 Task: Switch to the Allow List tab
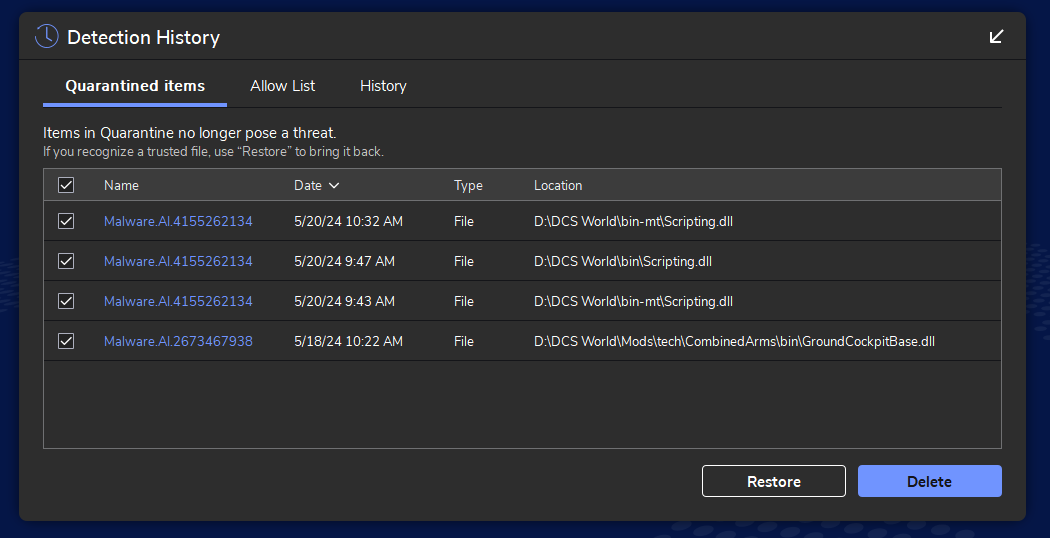coord(283,86)
